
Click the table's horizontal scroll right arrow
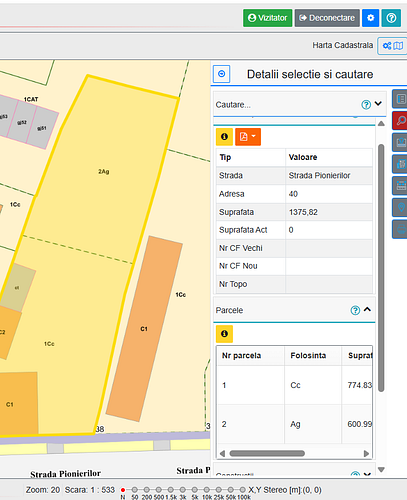366,453
